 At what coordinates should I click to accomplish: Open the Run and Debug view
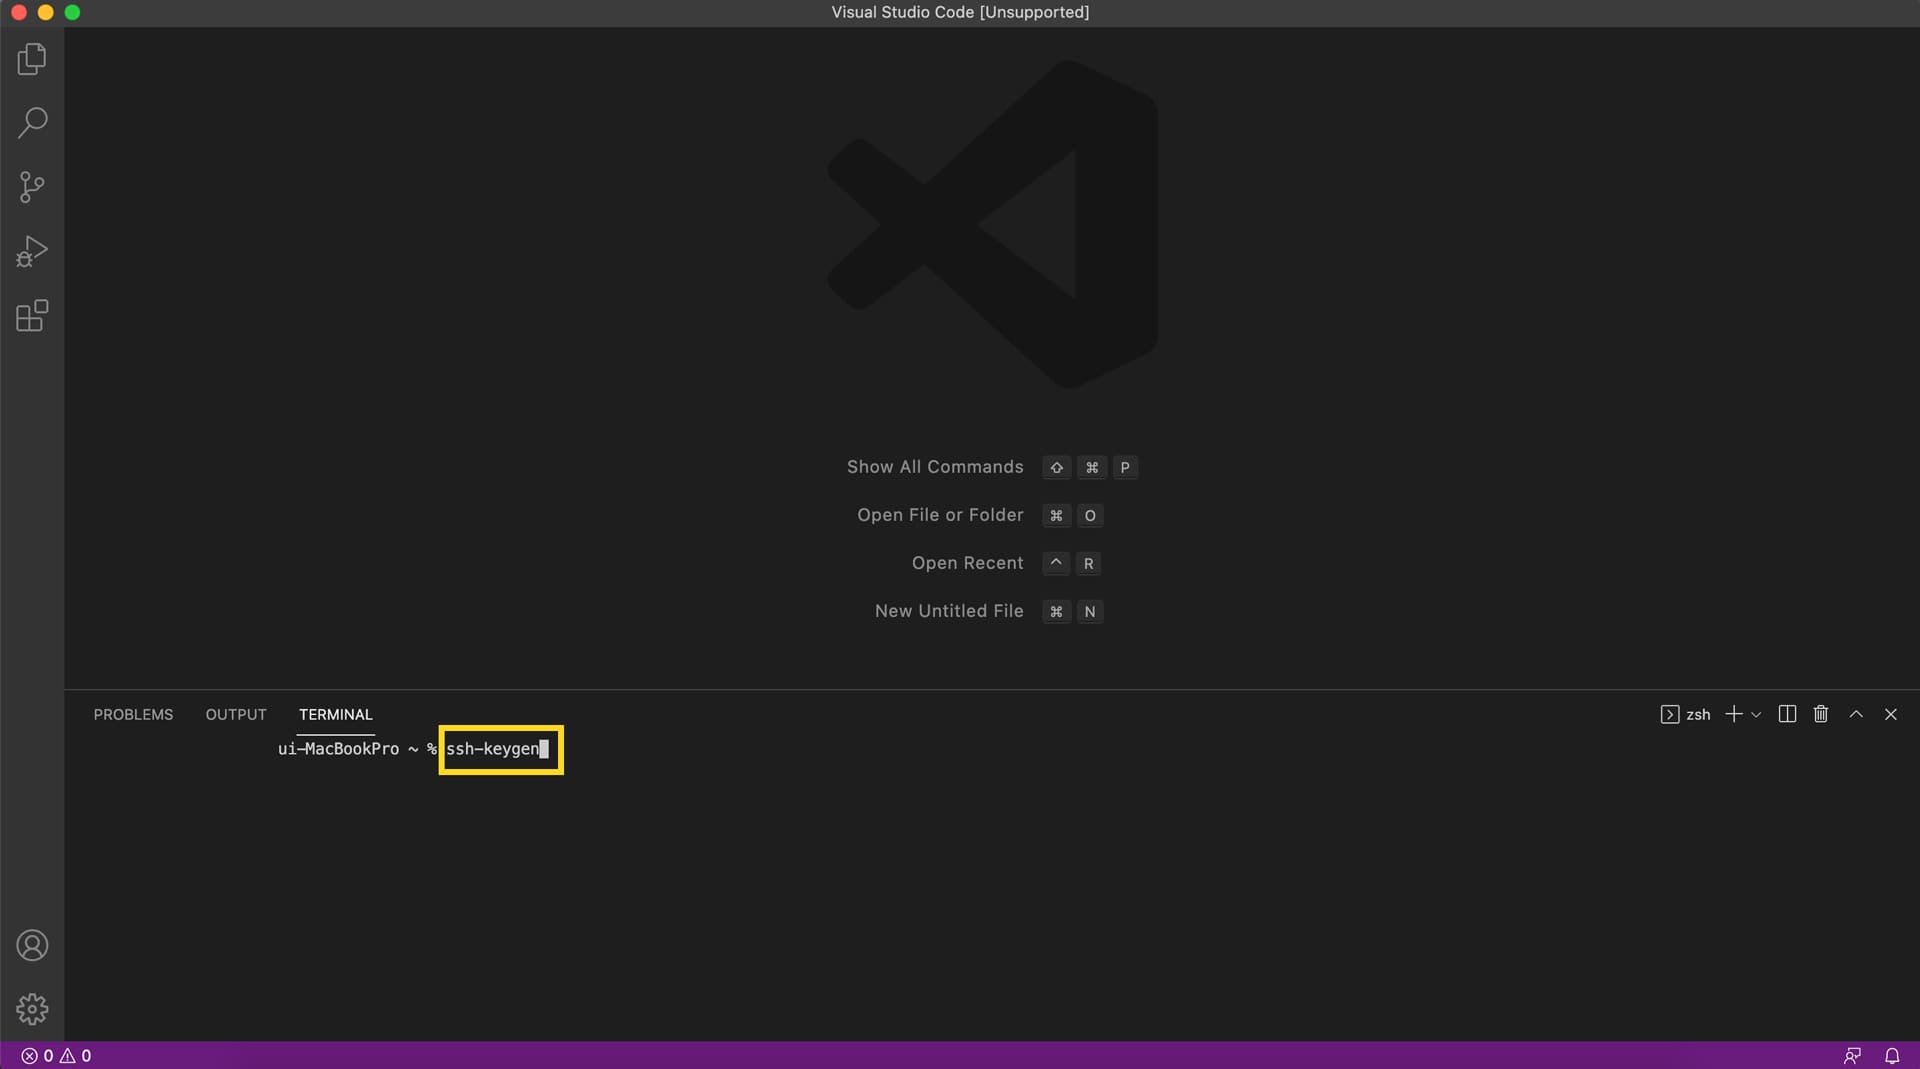pos(32,251)
